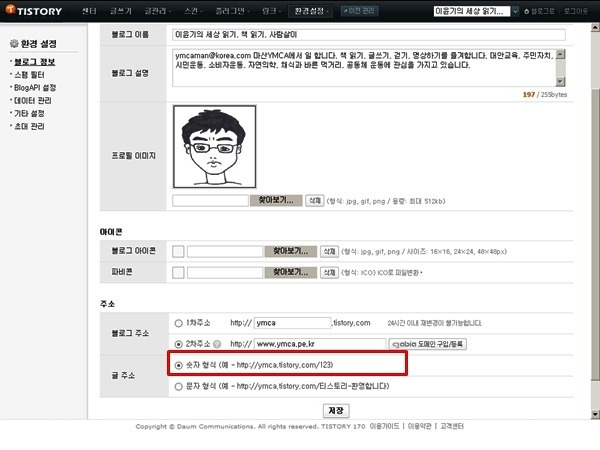
Task: Click the blog icon preview box
Action: point(178,252)
